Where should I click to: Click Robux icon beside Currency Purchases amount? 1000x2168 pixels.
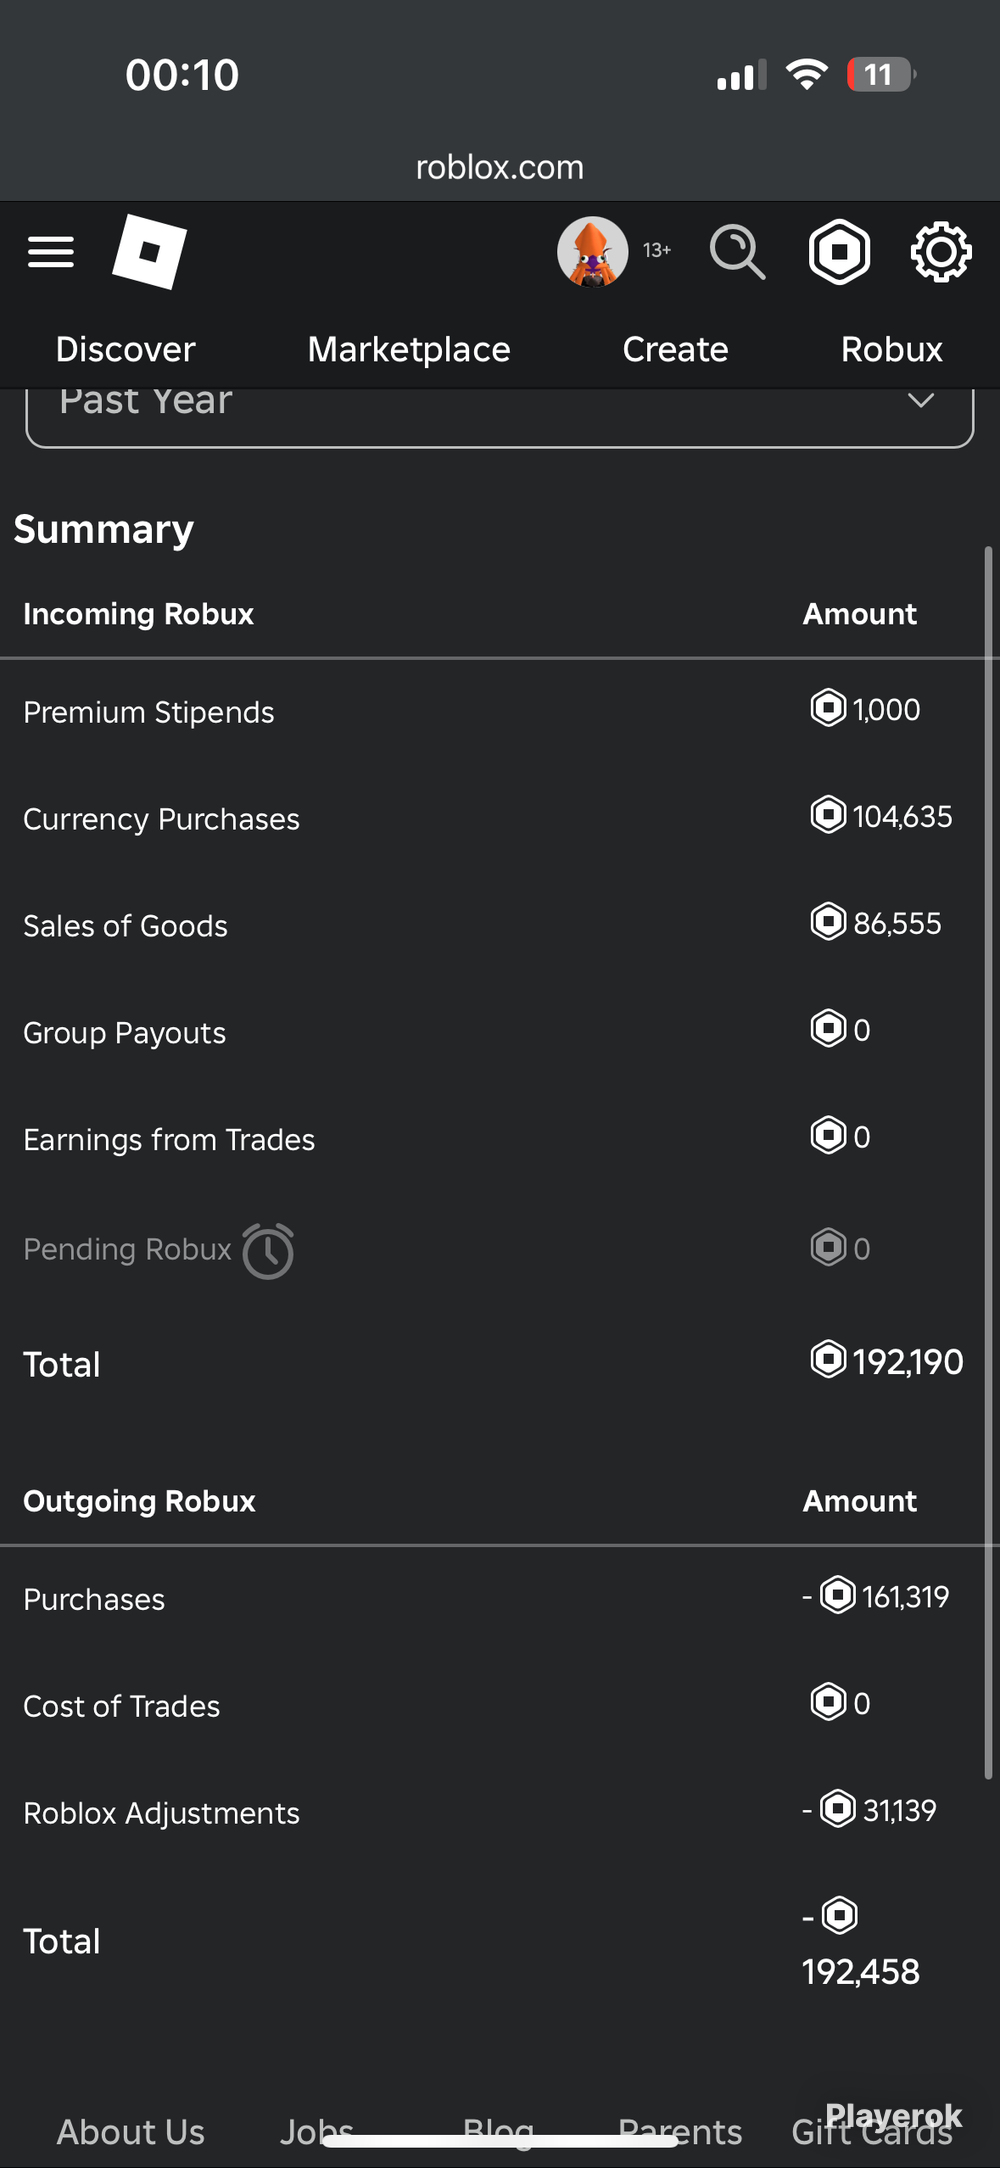tap(828, 815)
